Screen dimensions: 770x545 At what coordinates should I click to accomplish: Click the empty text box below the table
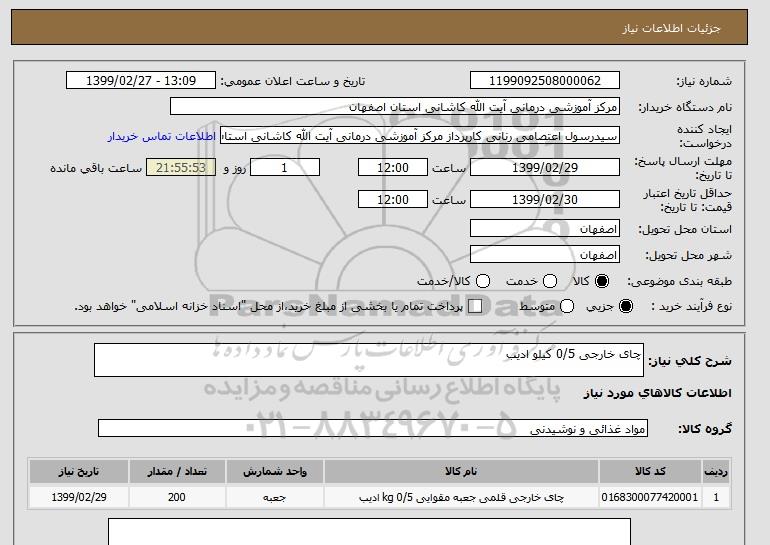[x=369, y=532]
